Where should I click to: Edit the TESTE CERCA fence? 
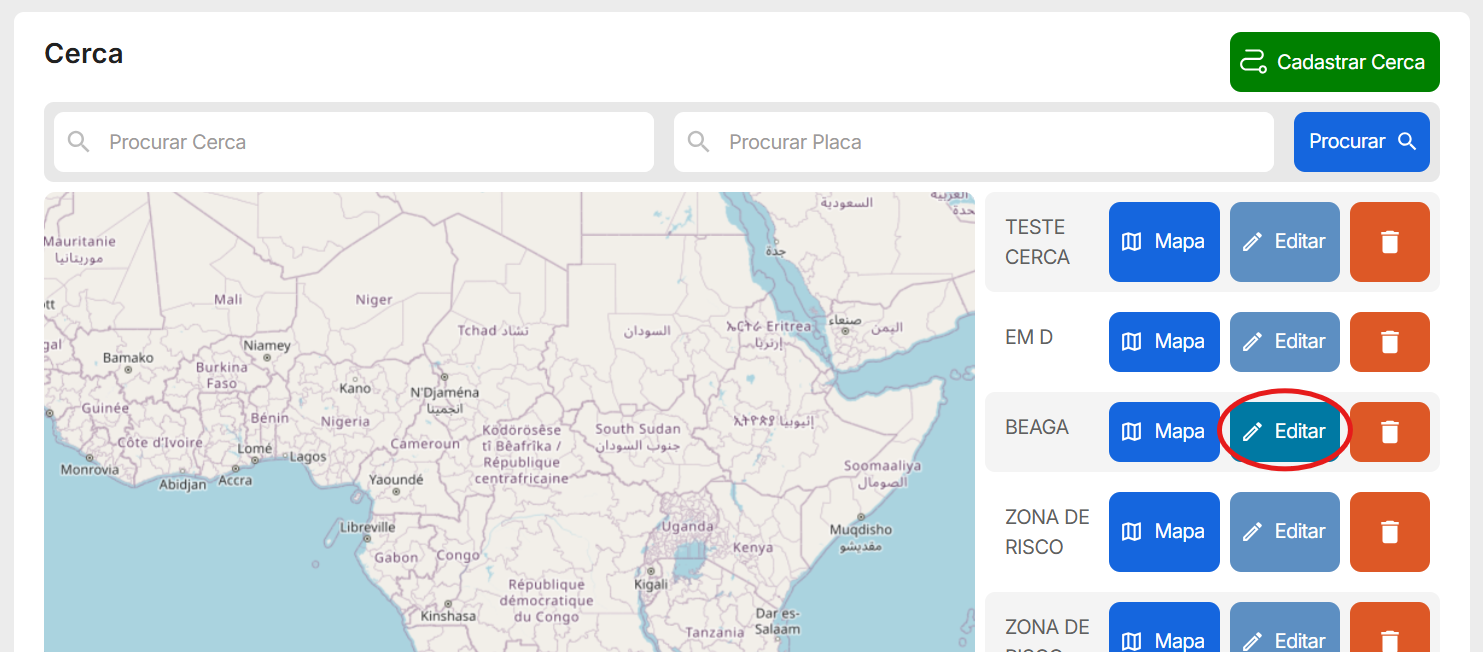point(1284,242)
